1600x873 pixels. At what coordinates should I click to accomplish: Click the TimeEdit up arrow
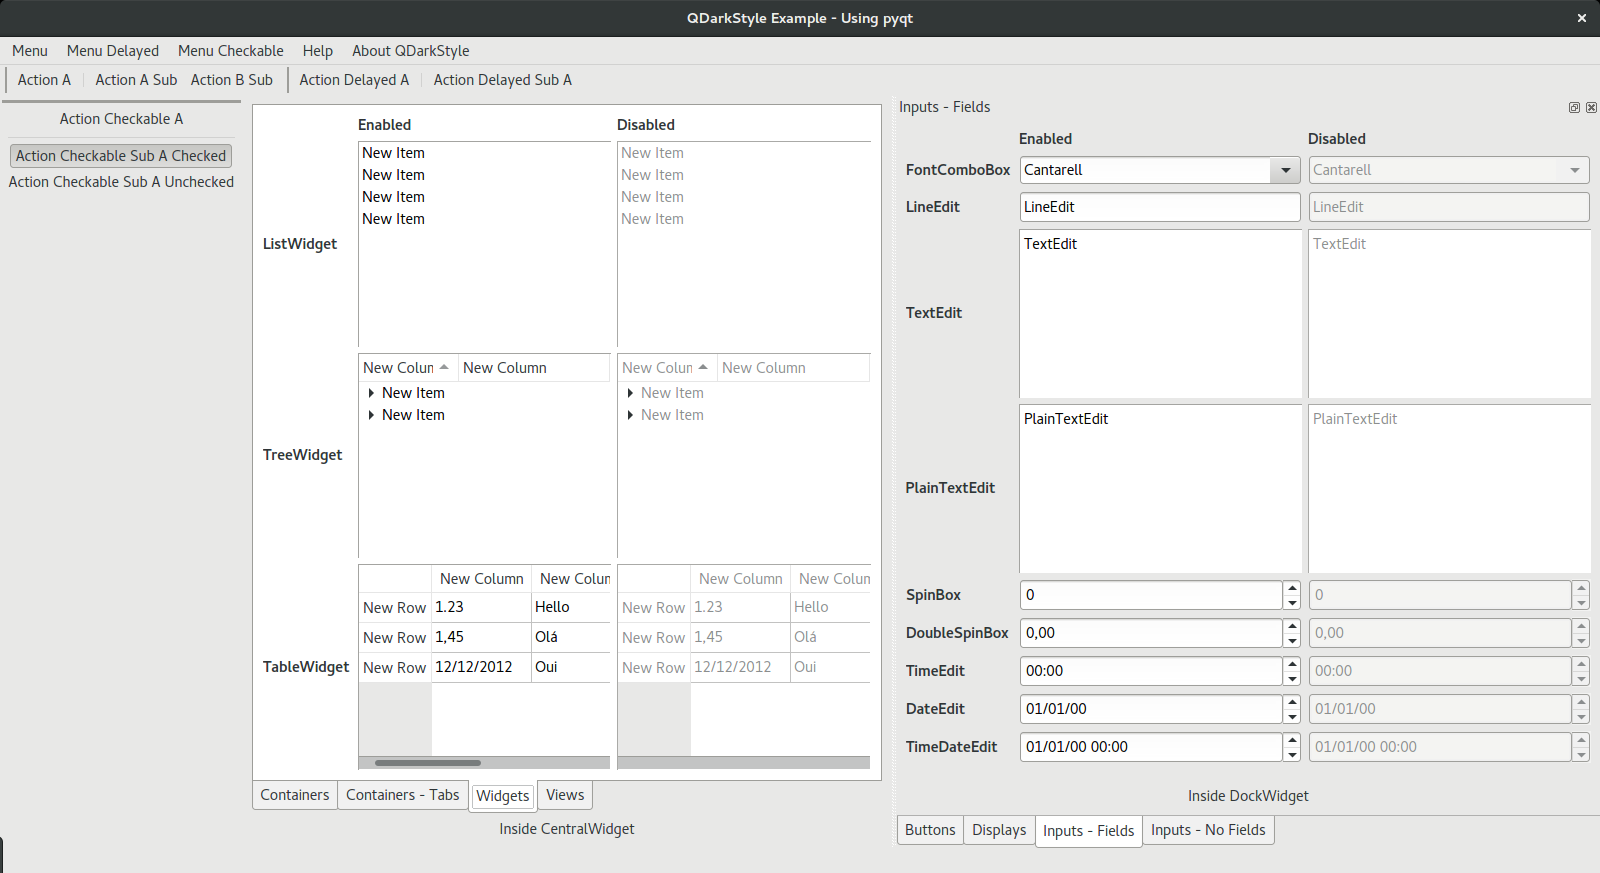coord(1292,664)
